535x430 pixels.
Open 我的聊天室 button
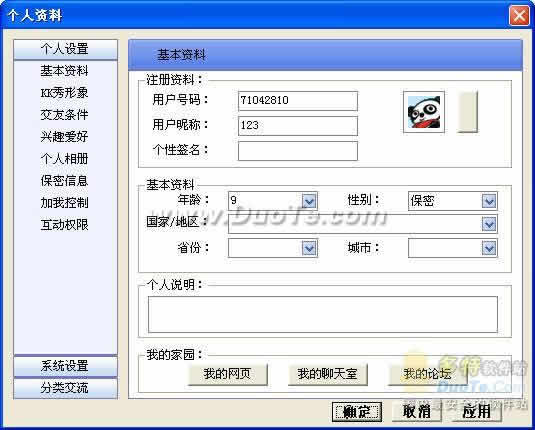click(328, 374)
